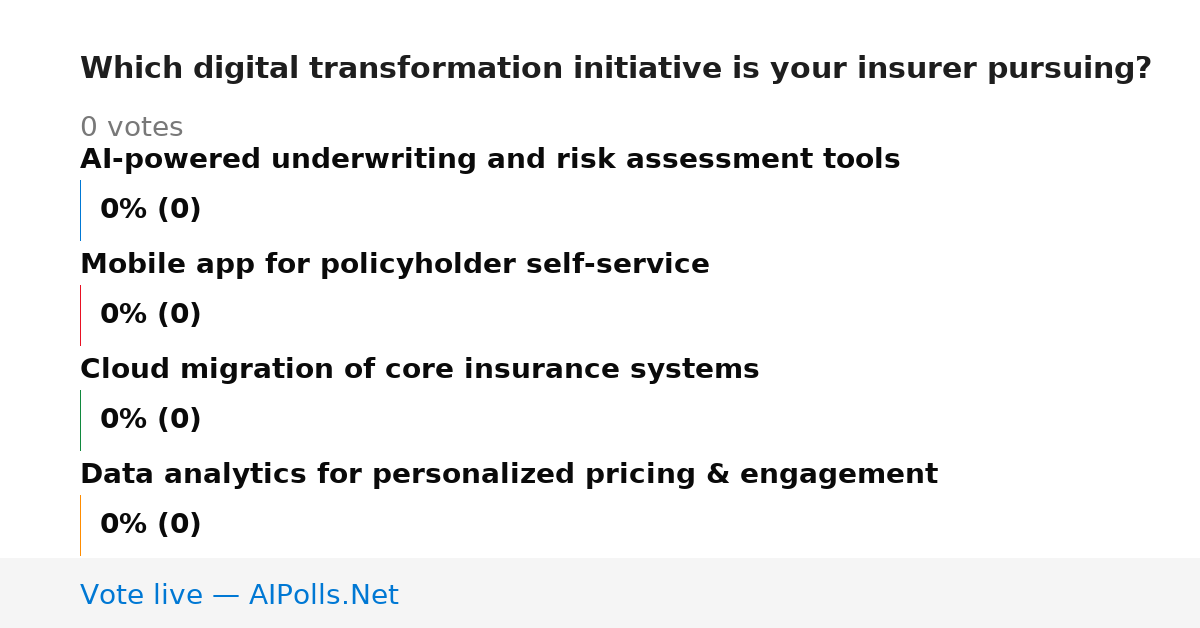Open the Vote live — AIPolls.Net link
Image resolution: width=1200 pixels, height=628 pixels.
point(239,596)
